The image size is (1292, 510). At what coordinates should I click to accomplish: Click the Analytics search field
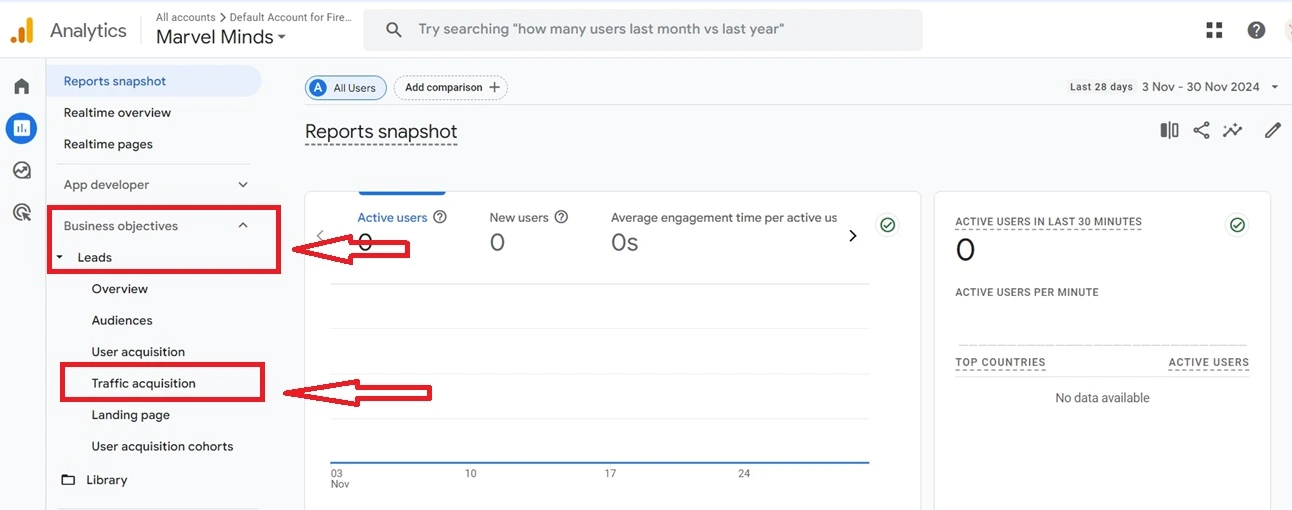(x=642, y=30)
